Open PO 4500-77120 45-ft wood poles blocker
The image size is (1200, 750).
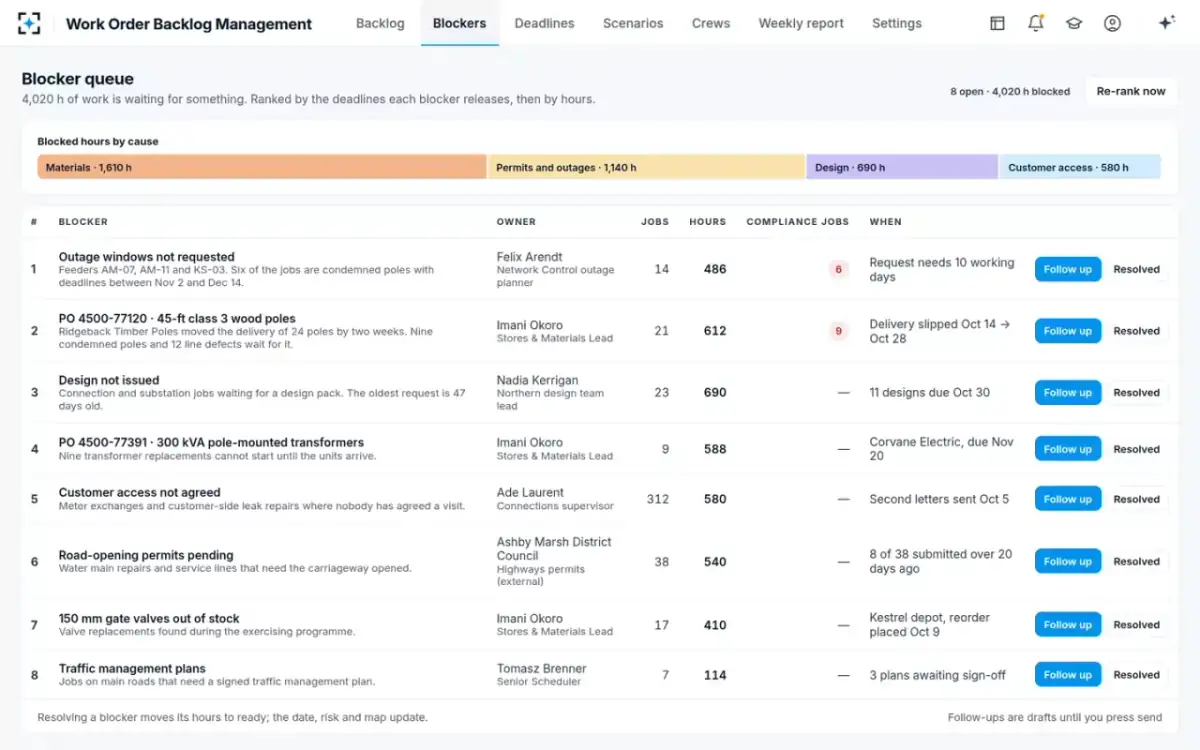coord(177,319)
